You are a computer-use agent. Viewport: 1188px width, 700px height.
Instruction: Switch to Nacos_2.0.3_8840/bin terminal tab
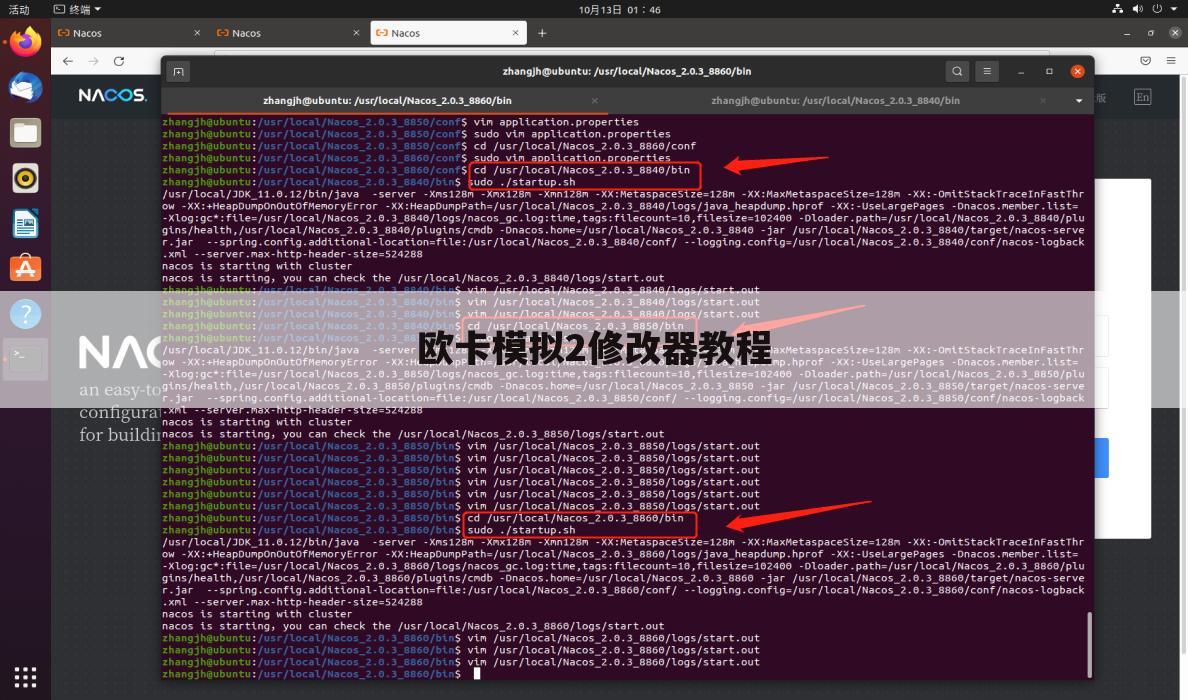click(x=835, y=101)
